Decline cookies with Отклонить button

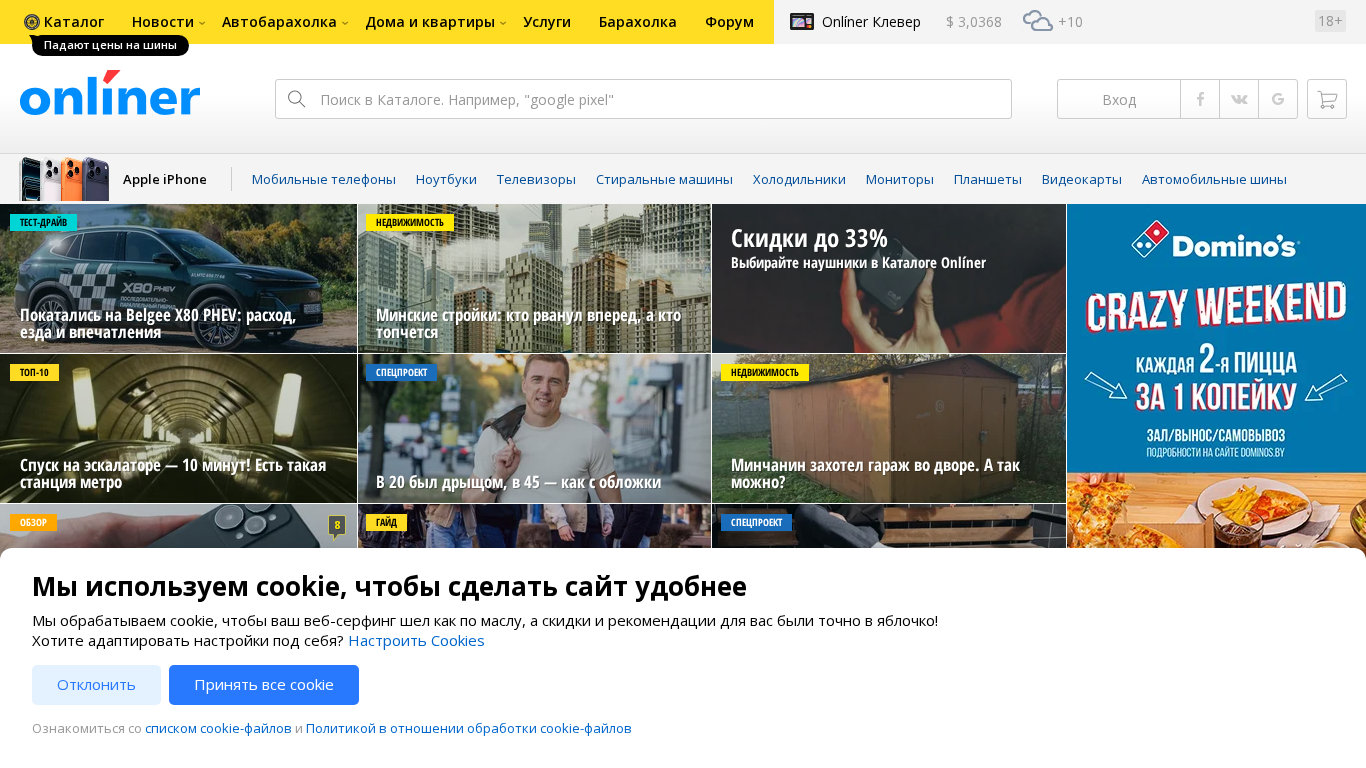pyautogui.click(x=96, y=685)
